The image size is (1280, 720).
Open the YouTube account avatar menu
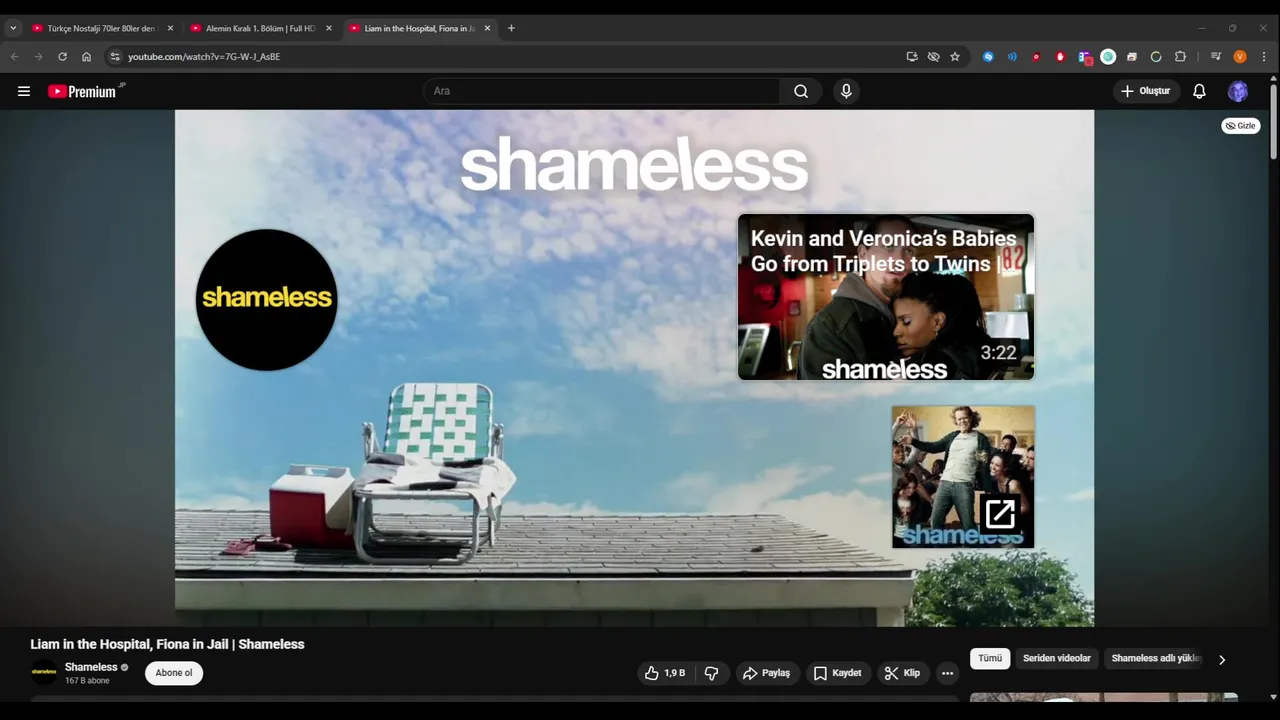(x=1238, y=91)
